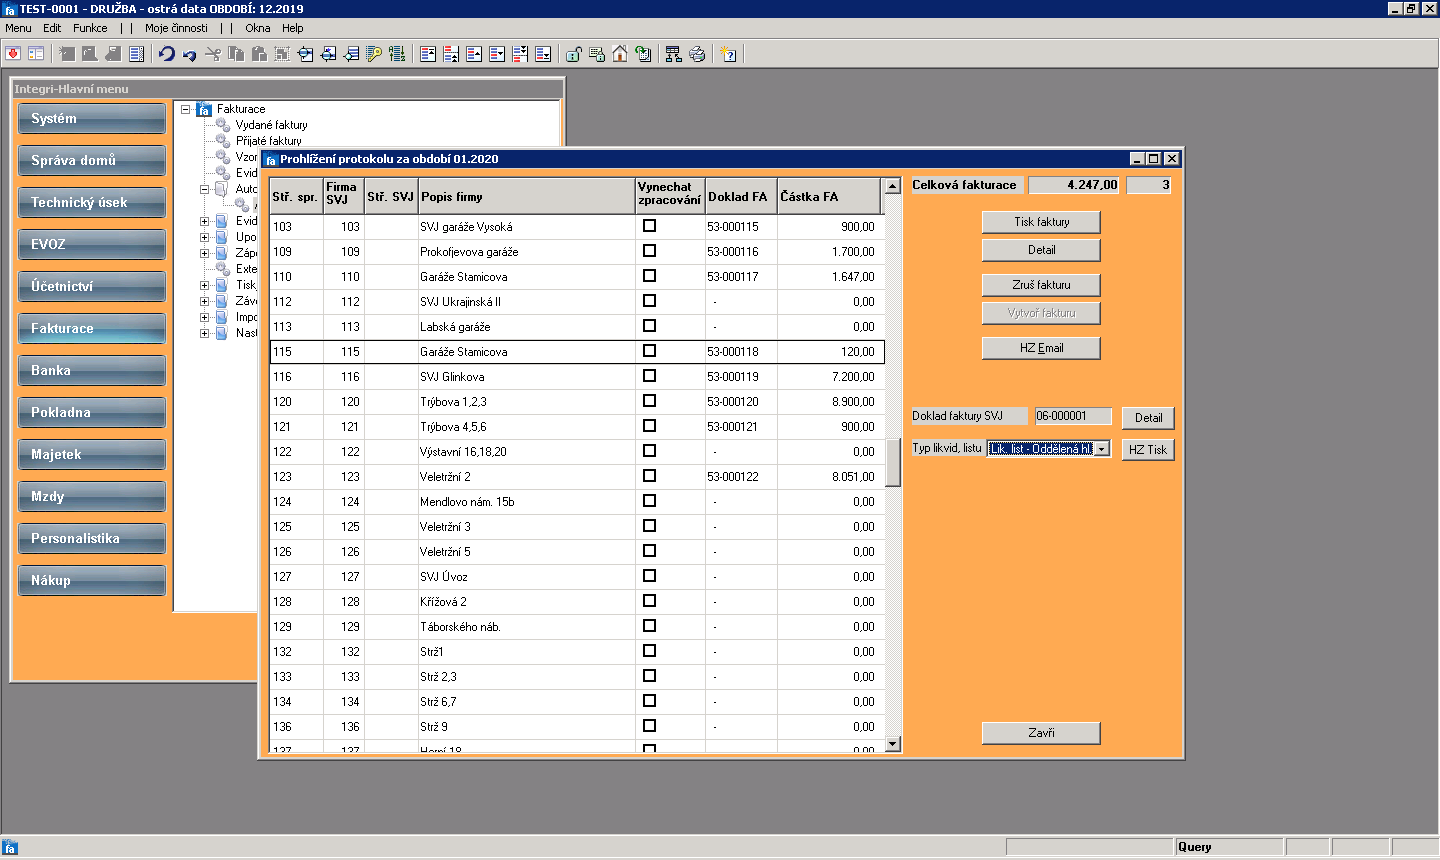This screenshot has width=1440, height=860.
Task: Click the Zavři button
Action: pos(1041,733)
